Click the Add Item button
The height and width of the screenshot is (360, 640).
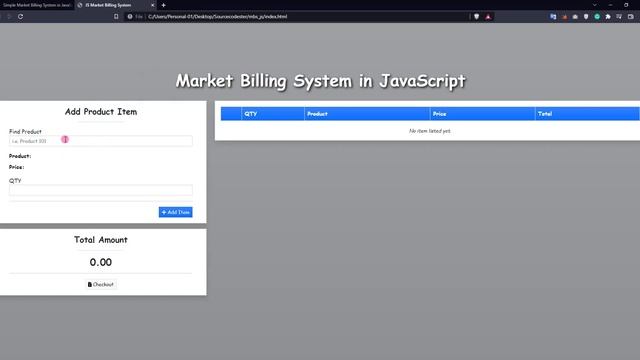click(176, 212)
